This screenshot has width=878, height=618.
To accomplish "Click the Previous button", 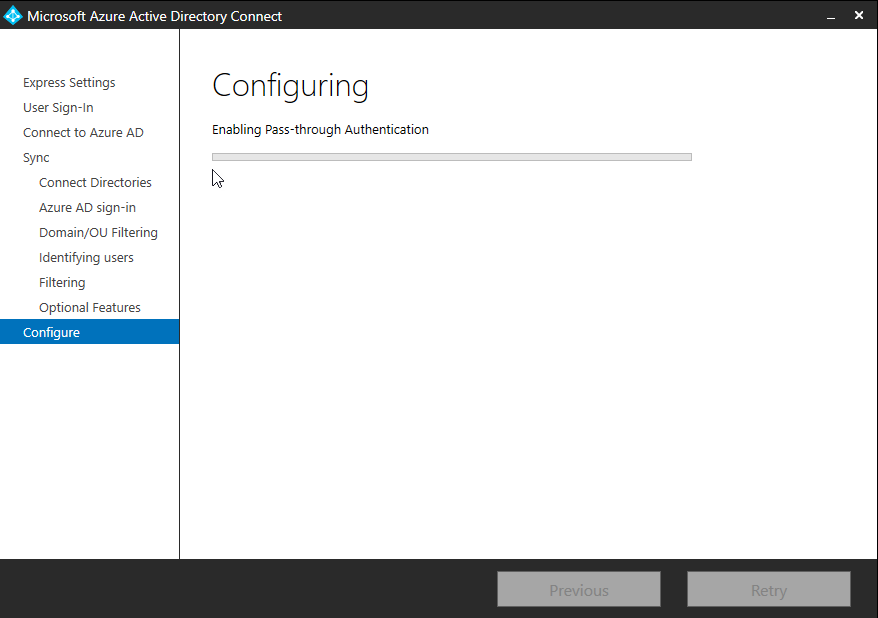I will pos(579,589).
